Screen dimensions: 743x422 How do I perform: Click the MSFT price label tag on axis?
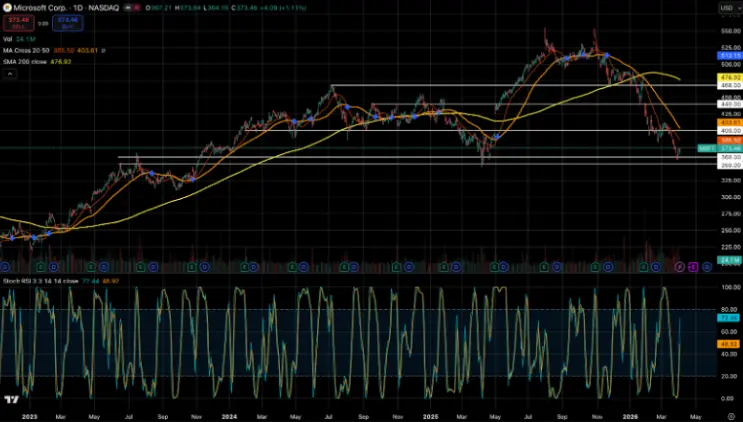tap(705, 148)
